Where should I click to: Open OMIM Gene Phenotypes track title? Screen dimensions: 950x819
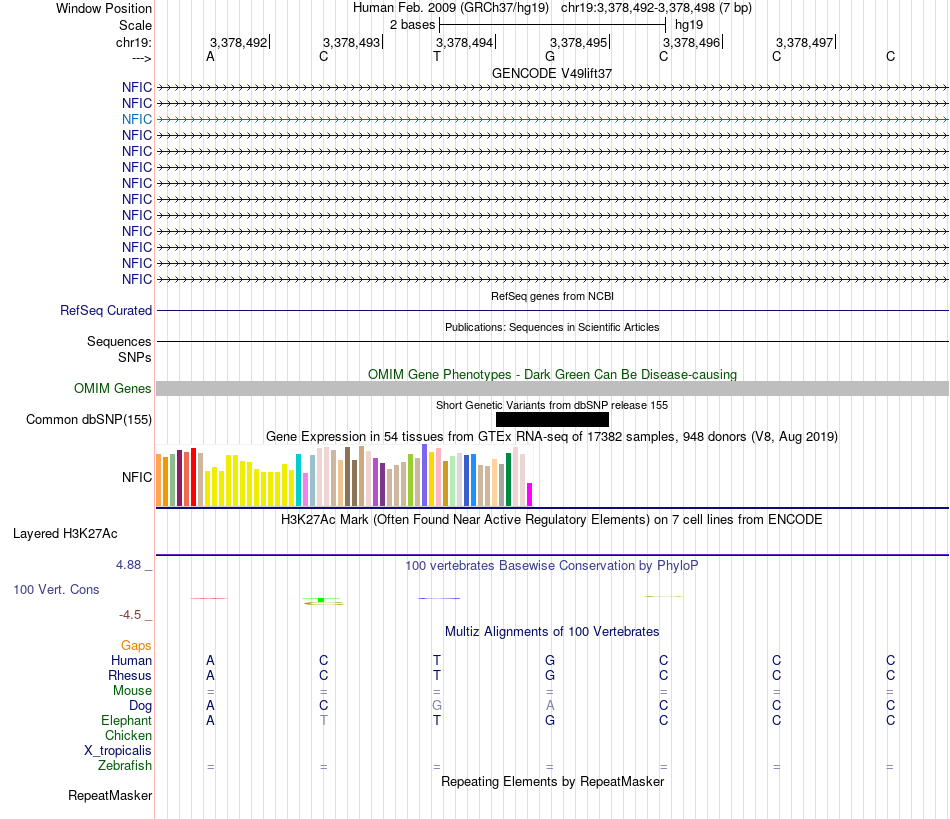tap(552, 374)
